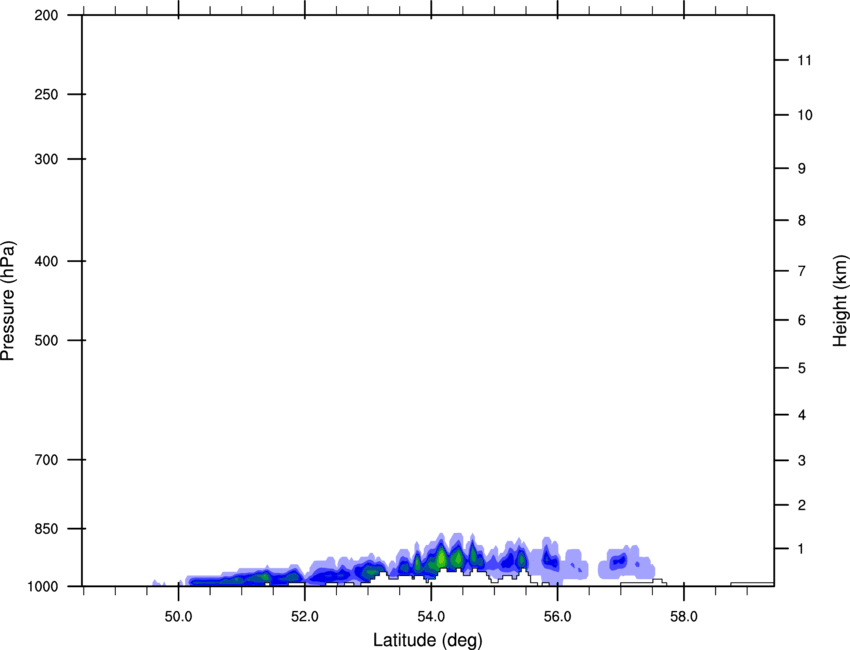Image resolution: width=850 pixels, height=650 pixels.
Task: Click the Latitude (deg) axis title
Action: click(x=427, y=640)
